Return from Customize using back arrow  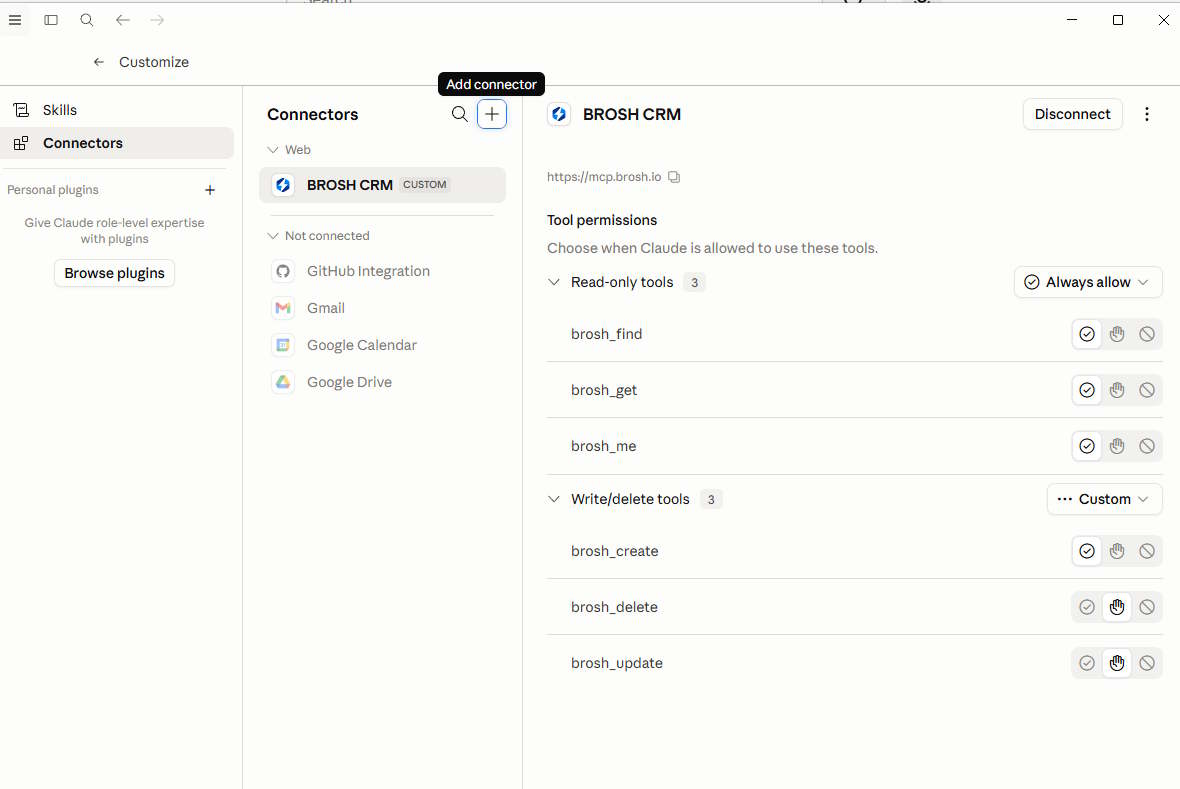(x=99, y=62)
